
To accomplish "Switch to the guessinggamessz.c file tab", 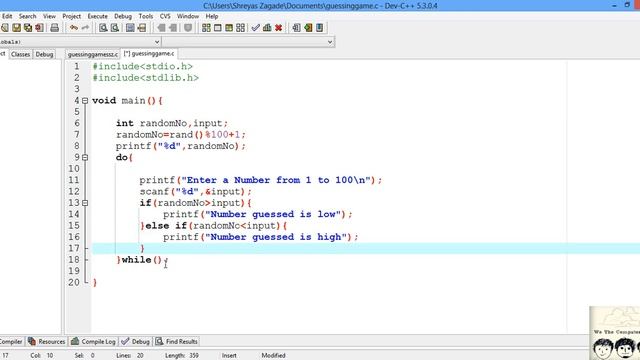I will coord(93,54).
